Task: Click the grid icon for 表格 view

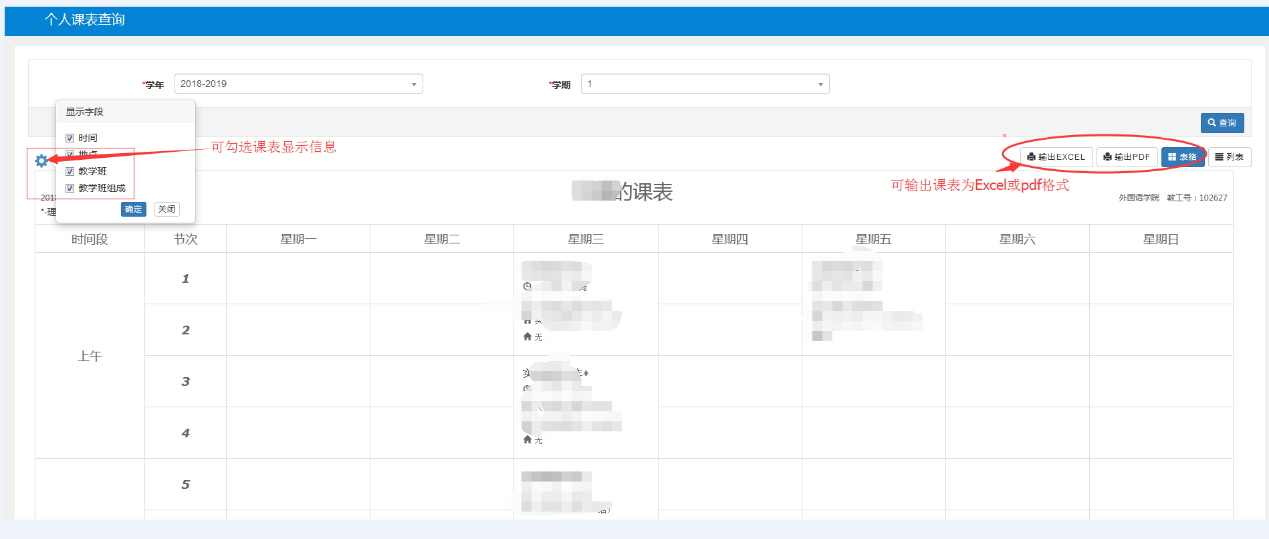Action: pos(1172,157)
